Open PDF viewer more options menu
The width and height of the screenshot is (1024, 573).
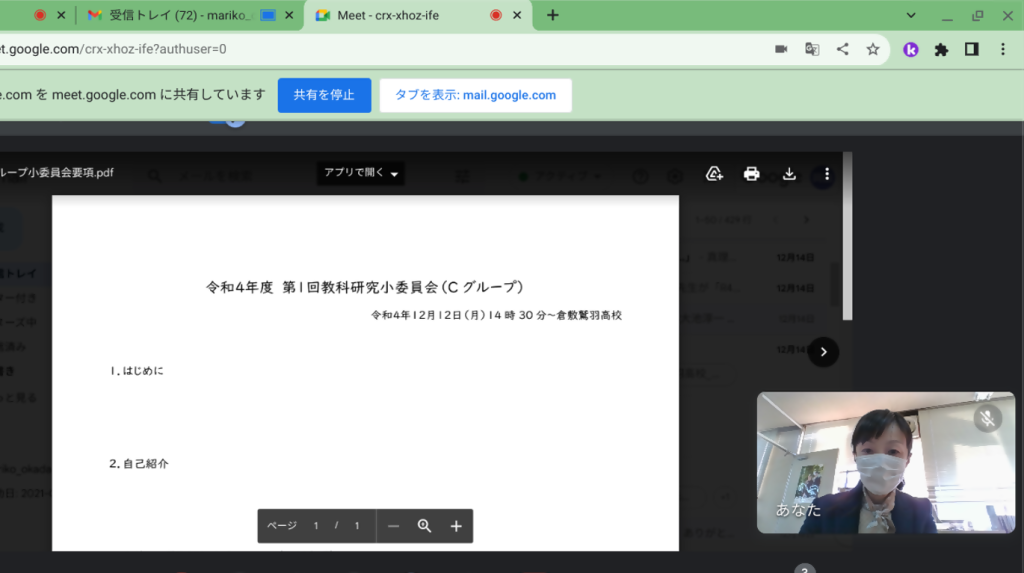(827, 173)
